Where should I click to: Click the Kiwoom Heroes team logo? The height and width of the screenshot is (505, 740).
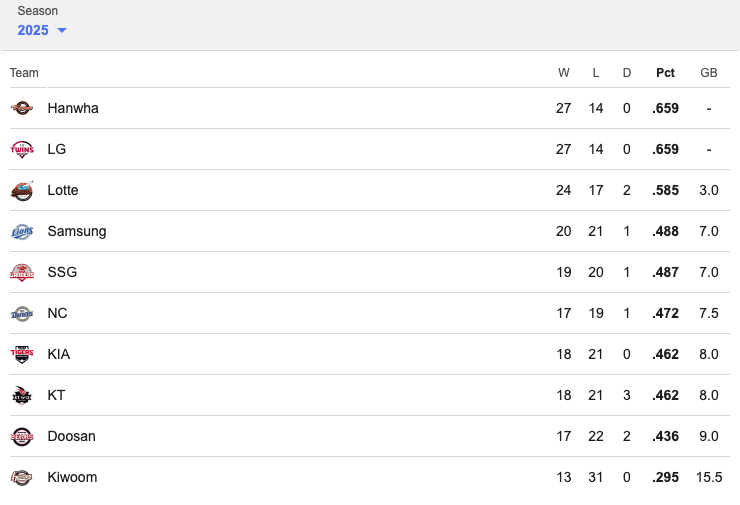pos(22,478)
